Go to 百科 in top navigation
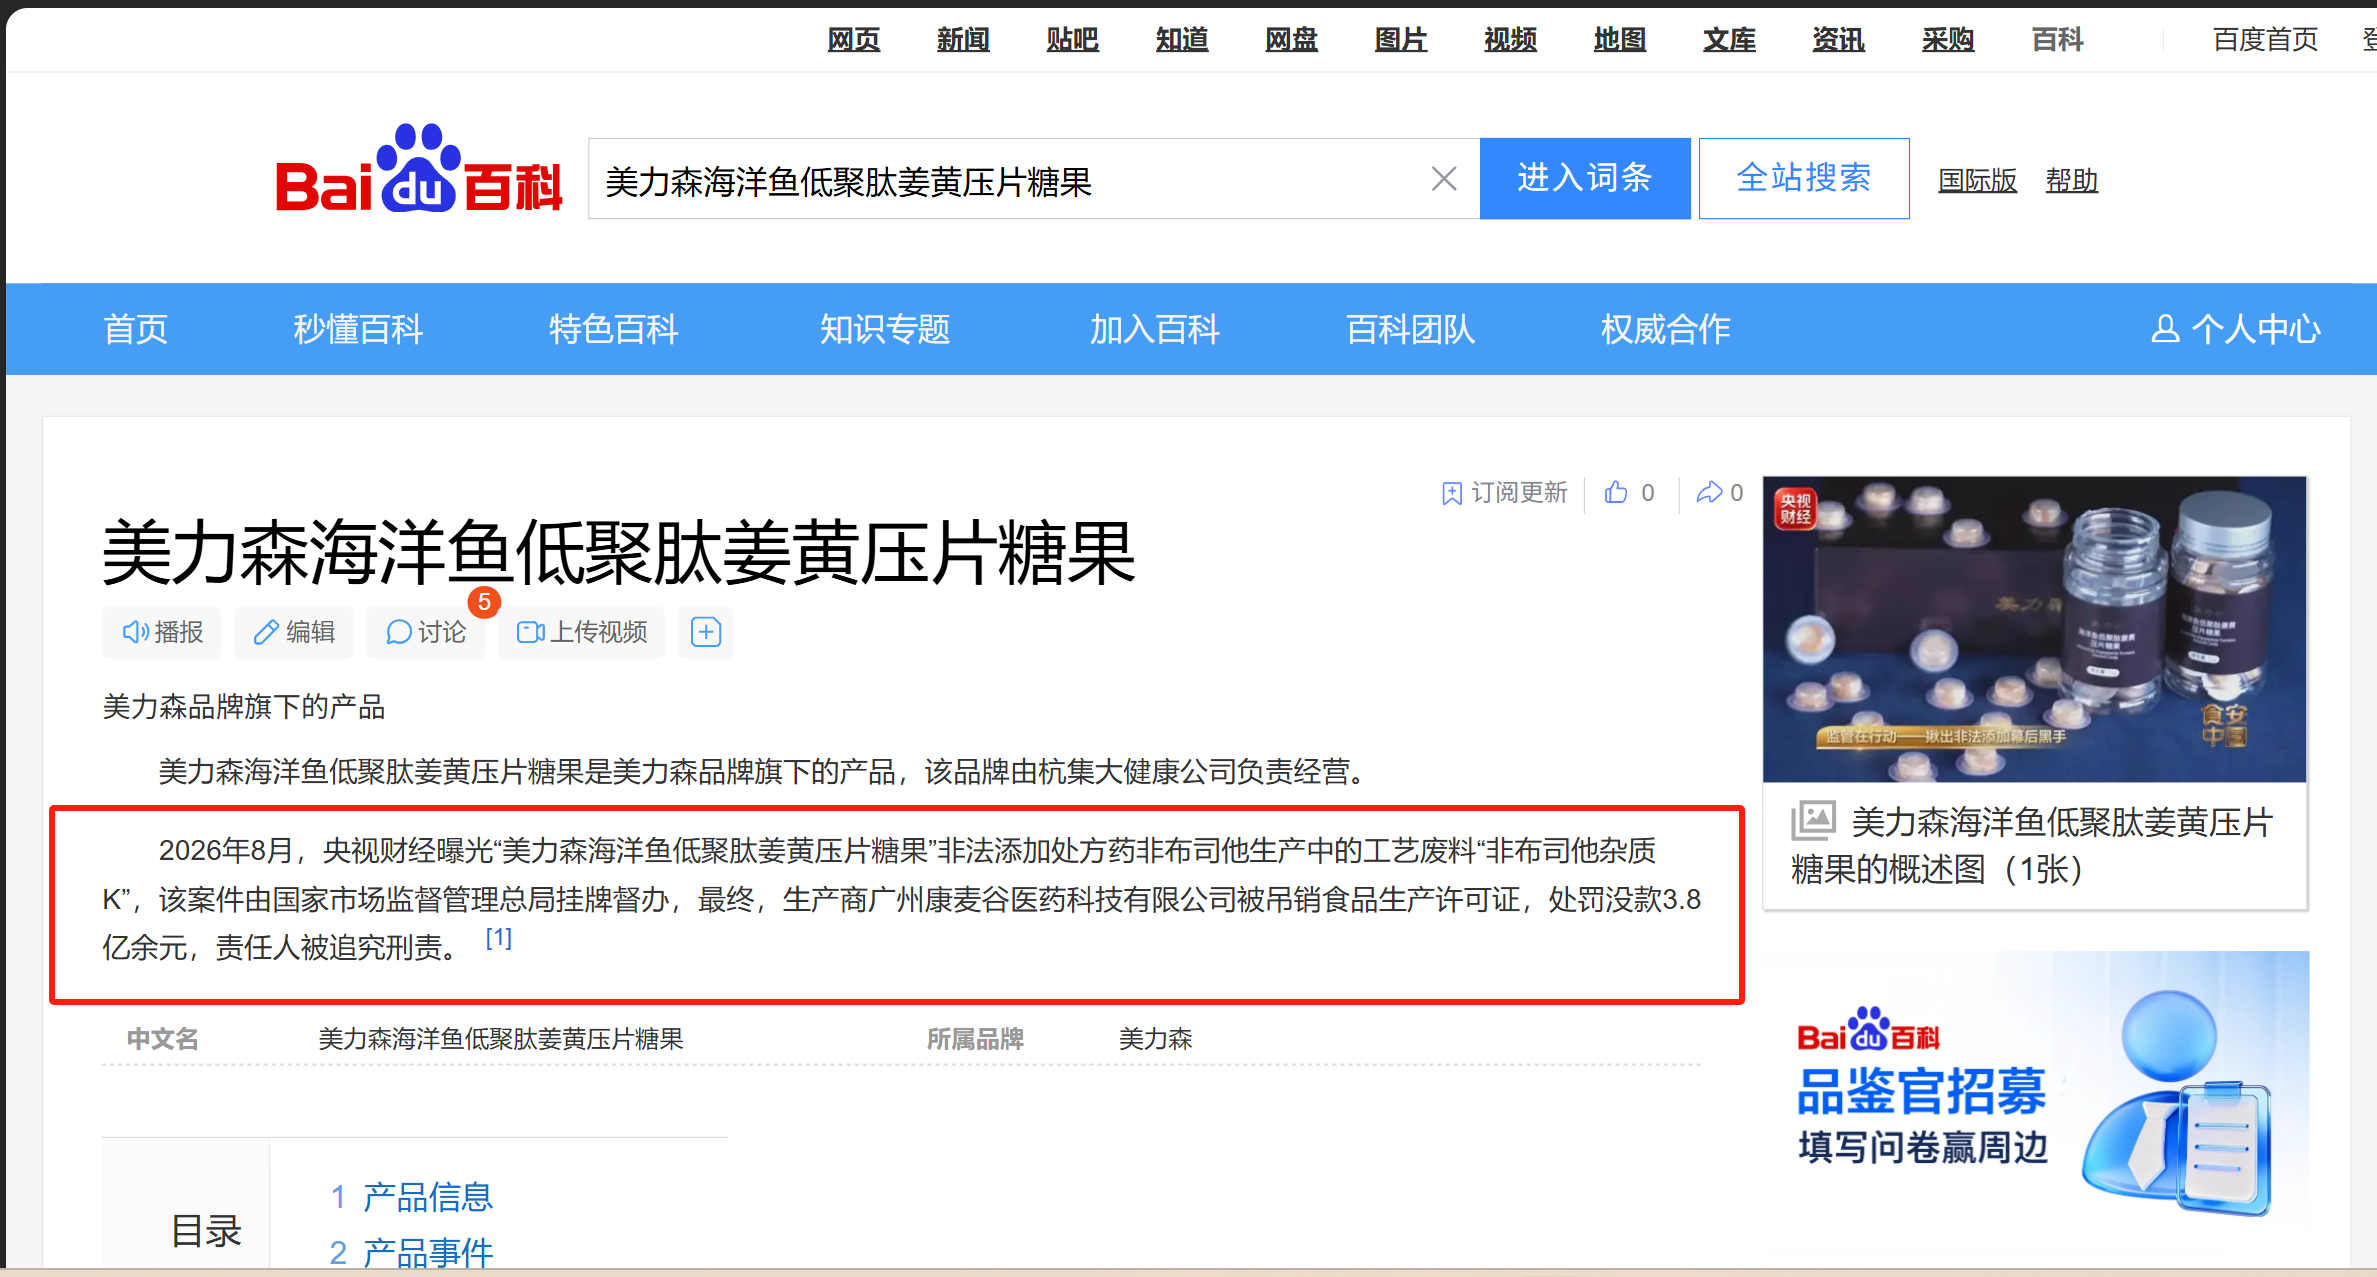This screenshot has height=1277, width=2377. (2057, 40)
